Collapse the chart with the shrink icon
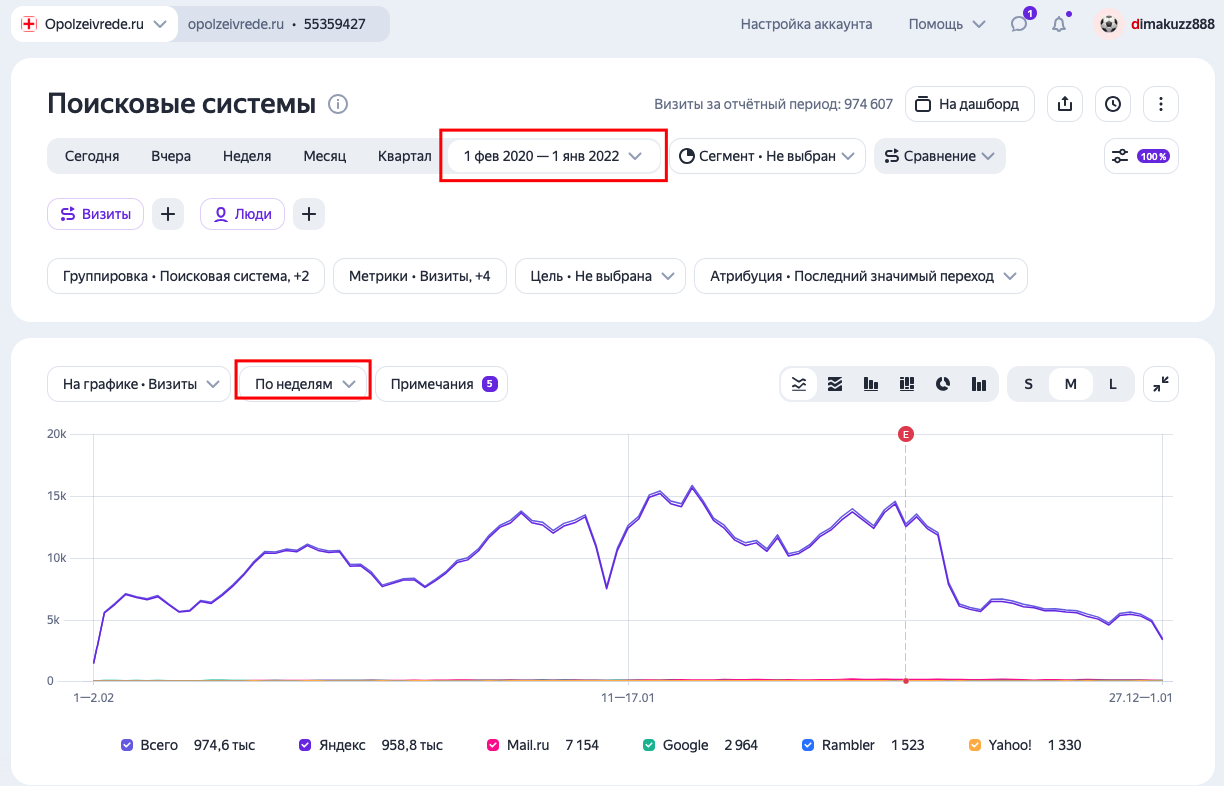This screenshot has height=786, width=1224. pyautogui.click(x=1160, y=384)
